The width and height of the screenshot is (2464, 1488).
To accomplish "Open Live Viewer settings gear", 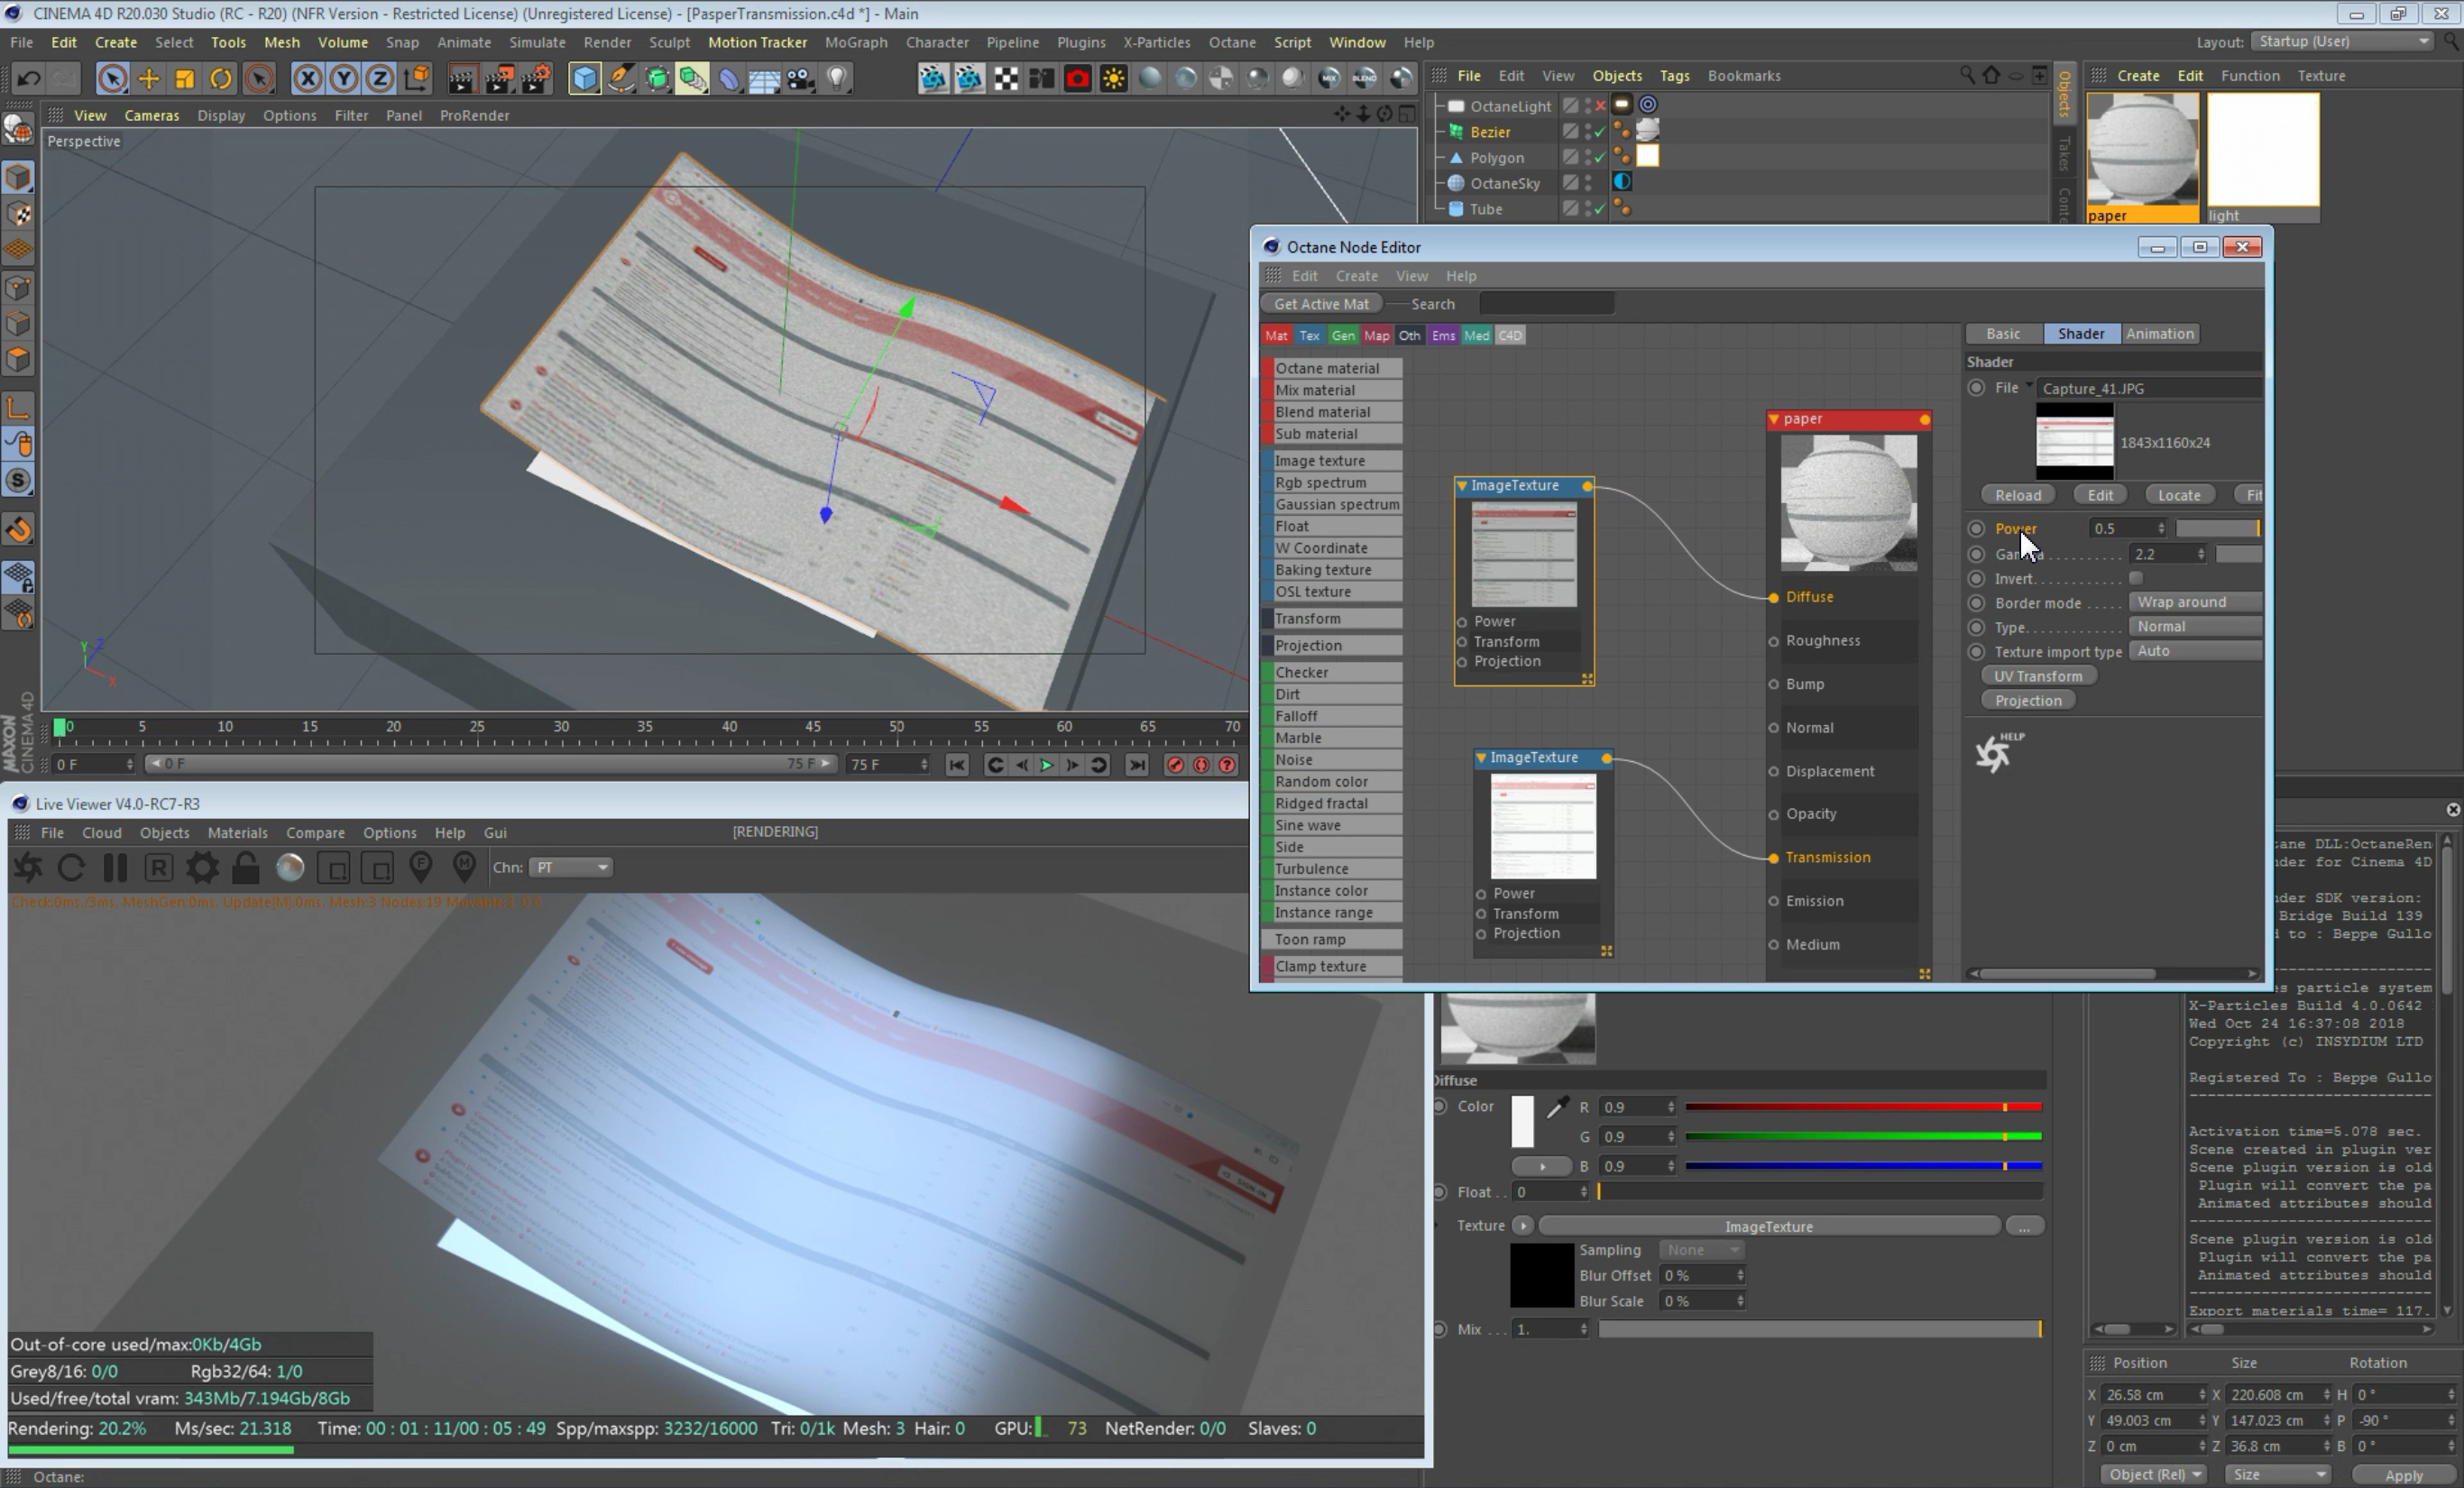I will click(x=202, y=868).
